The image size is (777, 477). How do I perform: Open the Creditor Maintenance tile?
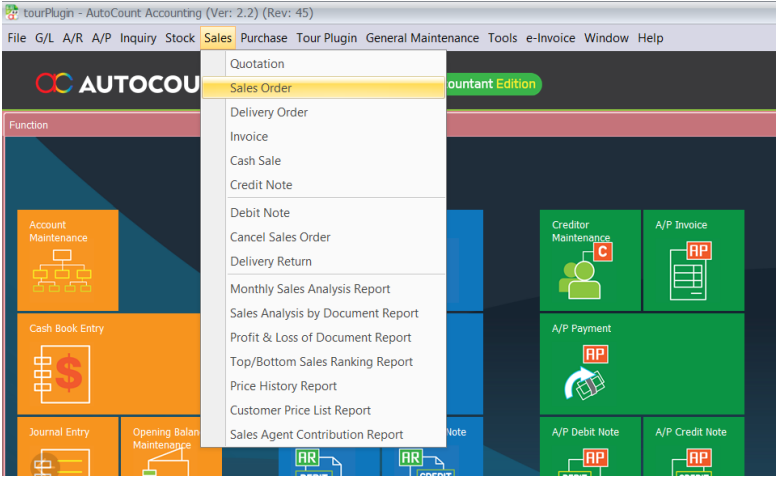pos(590,260)
